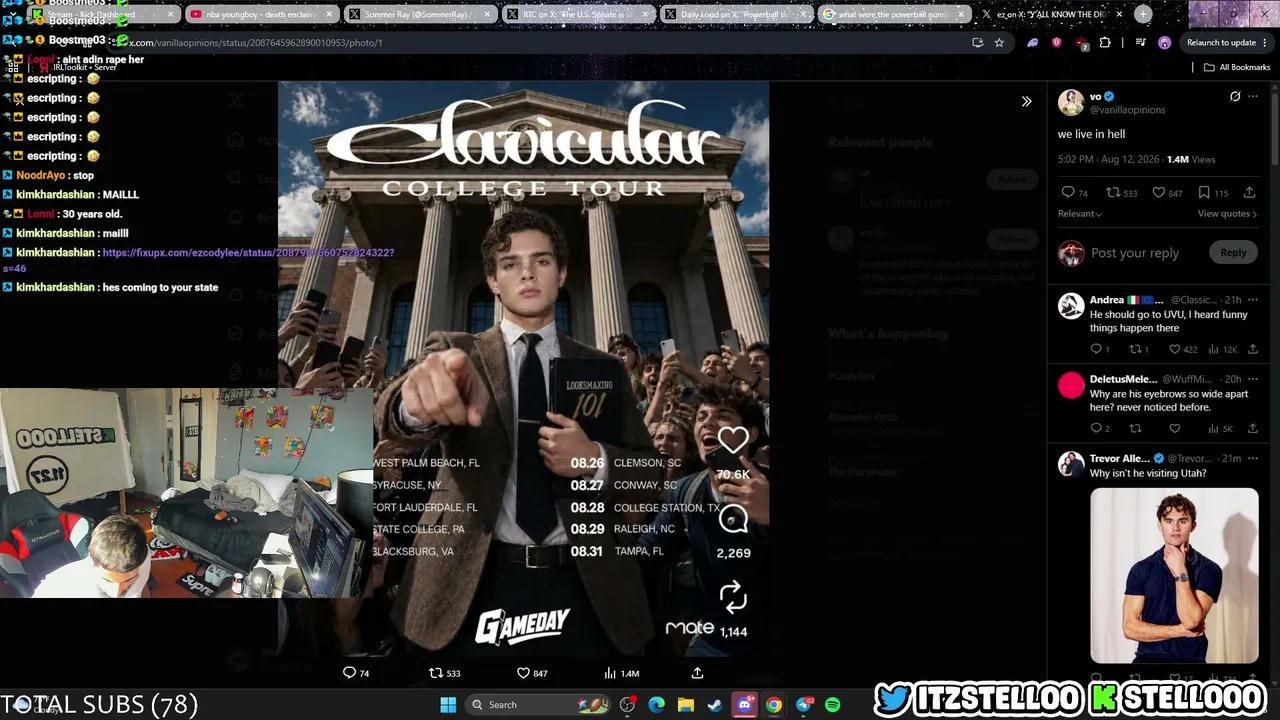The width and height of the screenshot is (1280, 720).
Task: Open File Explorer from the taskbar
Action: point(686,705)
